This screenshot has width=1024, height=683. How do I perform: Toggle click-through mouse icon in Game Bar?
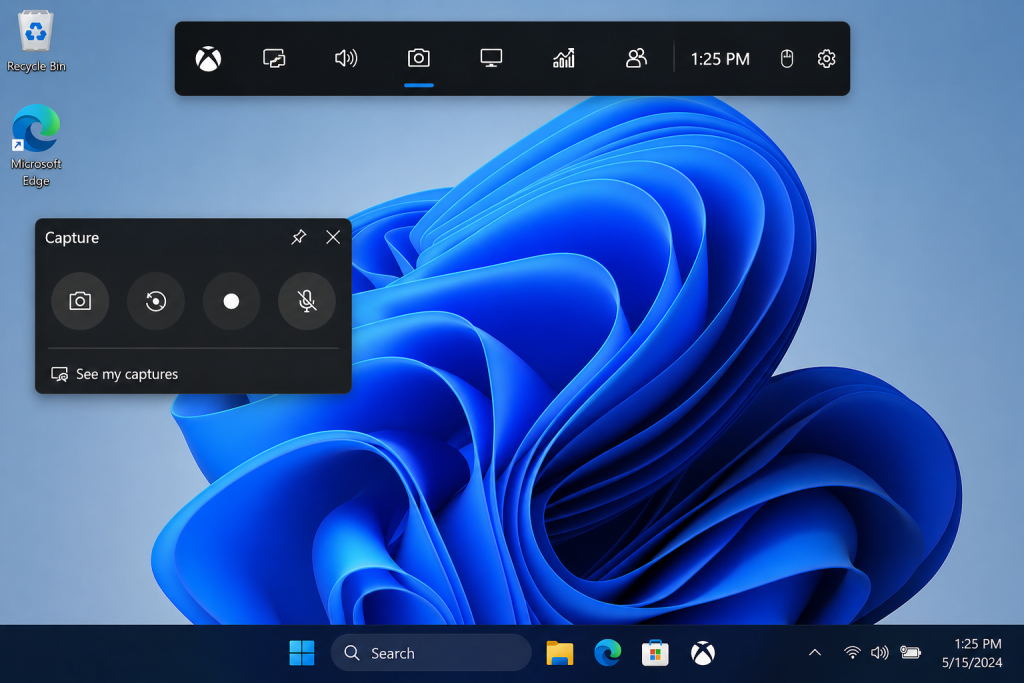point(787,59)
